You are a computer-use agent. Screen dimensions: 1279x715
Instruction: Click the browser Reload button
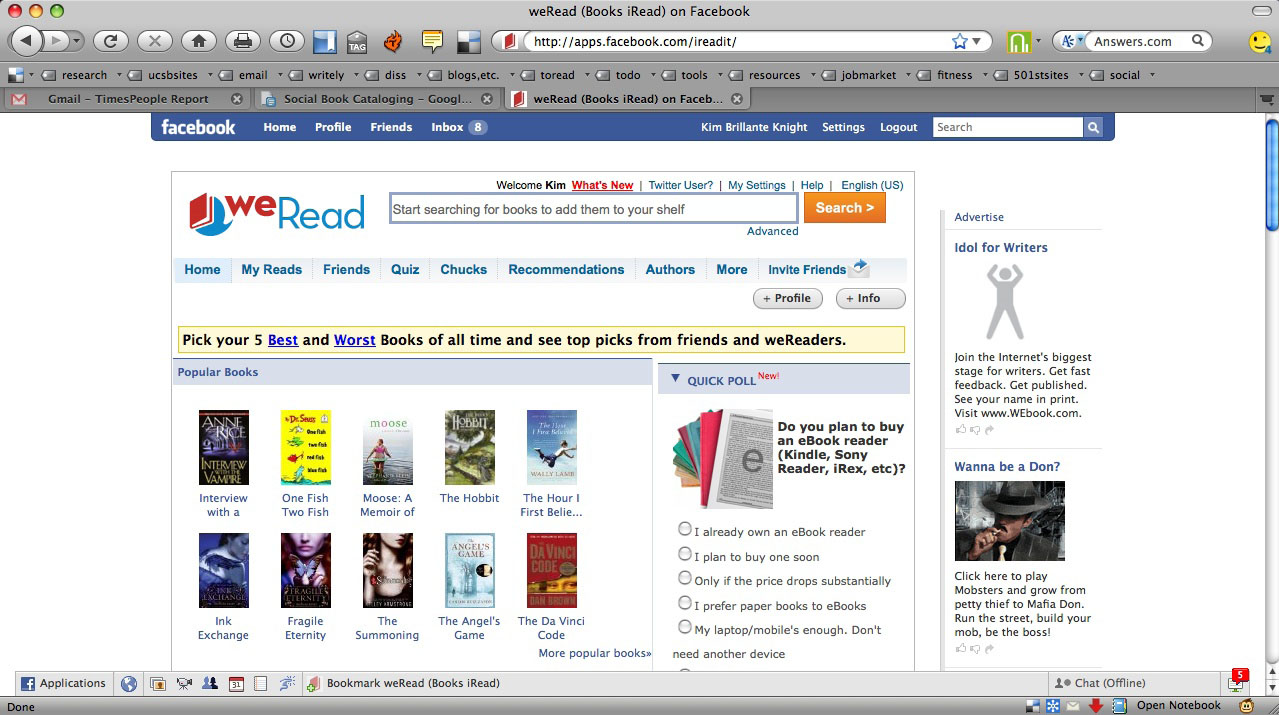(110, 41)
